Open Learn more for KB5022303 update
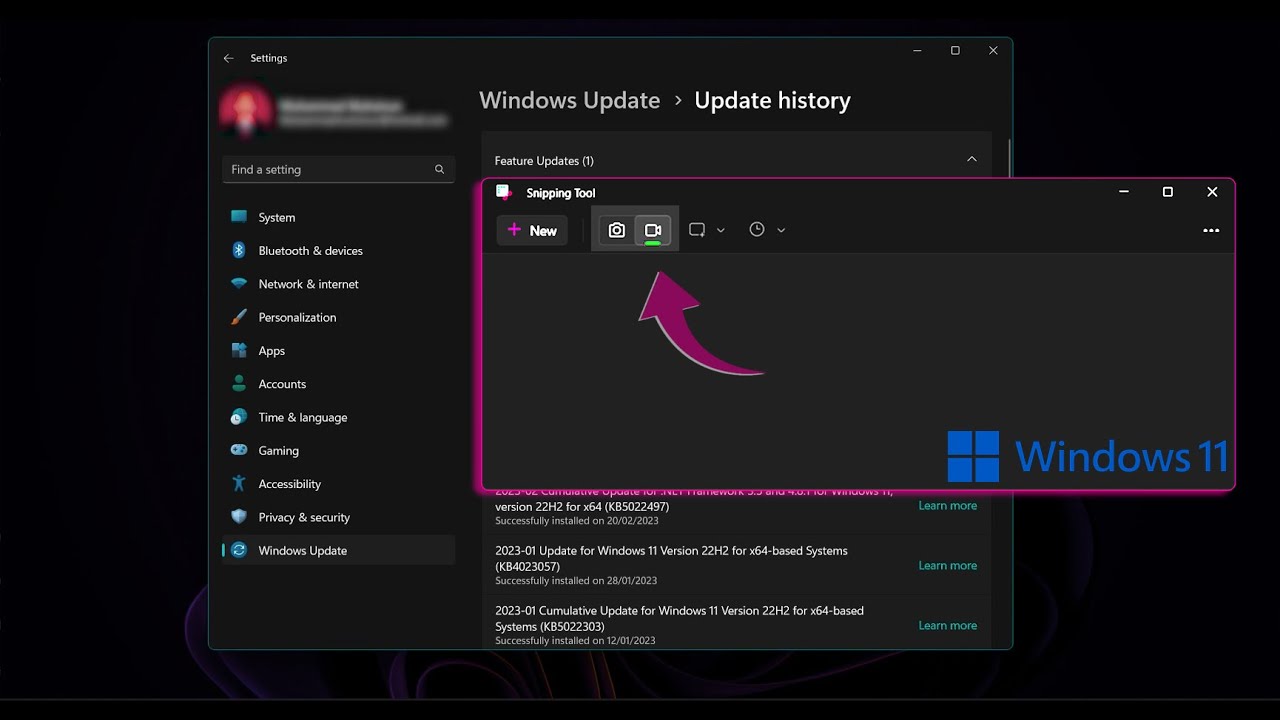The height and width of the screenshot is (720, 1280). pos(948,625)
